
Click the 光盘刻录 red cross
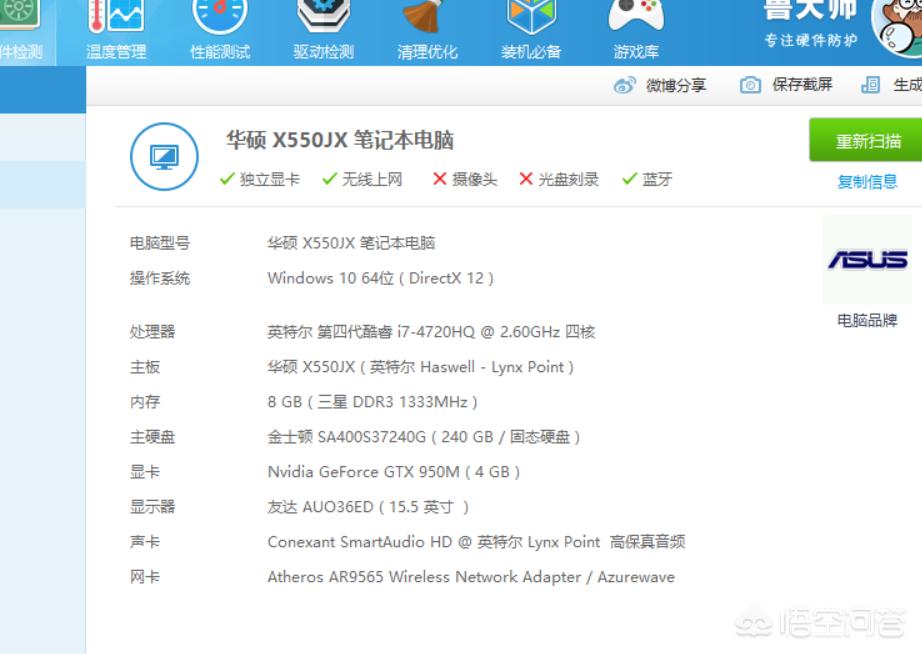click(x=526, y=178)
